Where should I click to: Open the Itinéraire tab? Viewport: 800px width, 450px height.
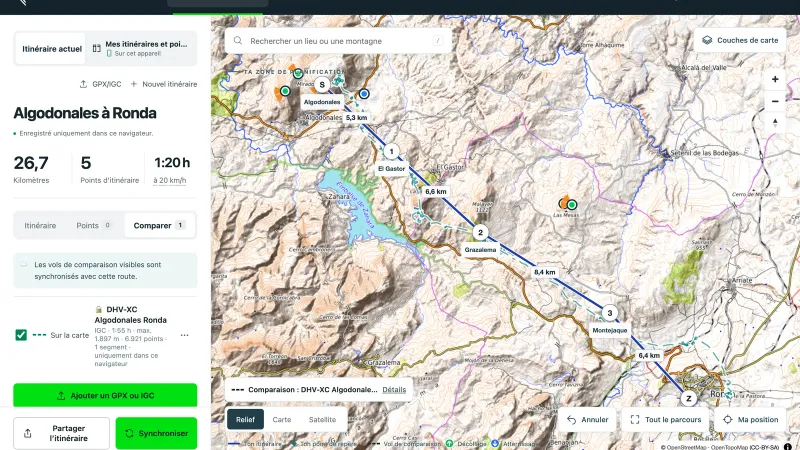click(x=40, y=226)
